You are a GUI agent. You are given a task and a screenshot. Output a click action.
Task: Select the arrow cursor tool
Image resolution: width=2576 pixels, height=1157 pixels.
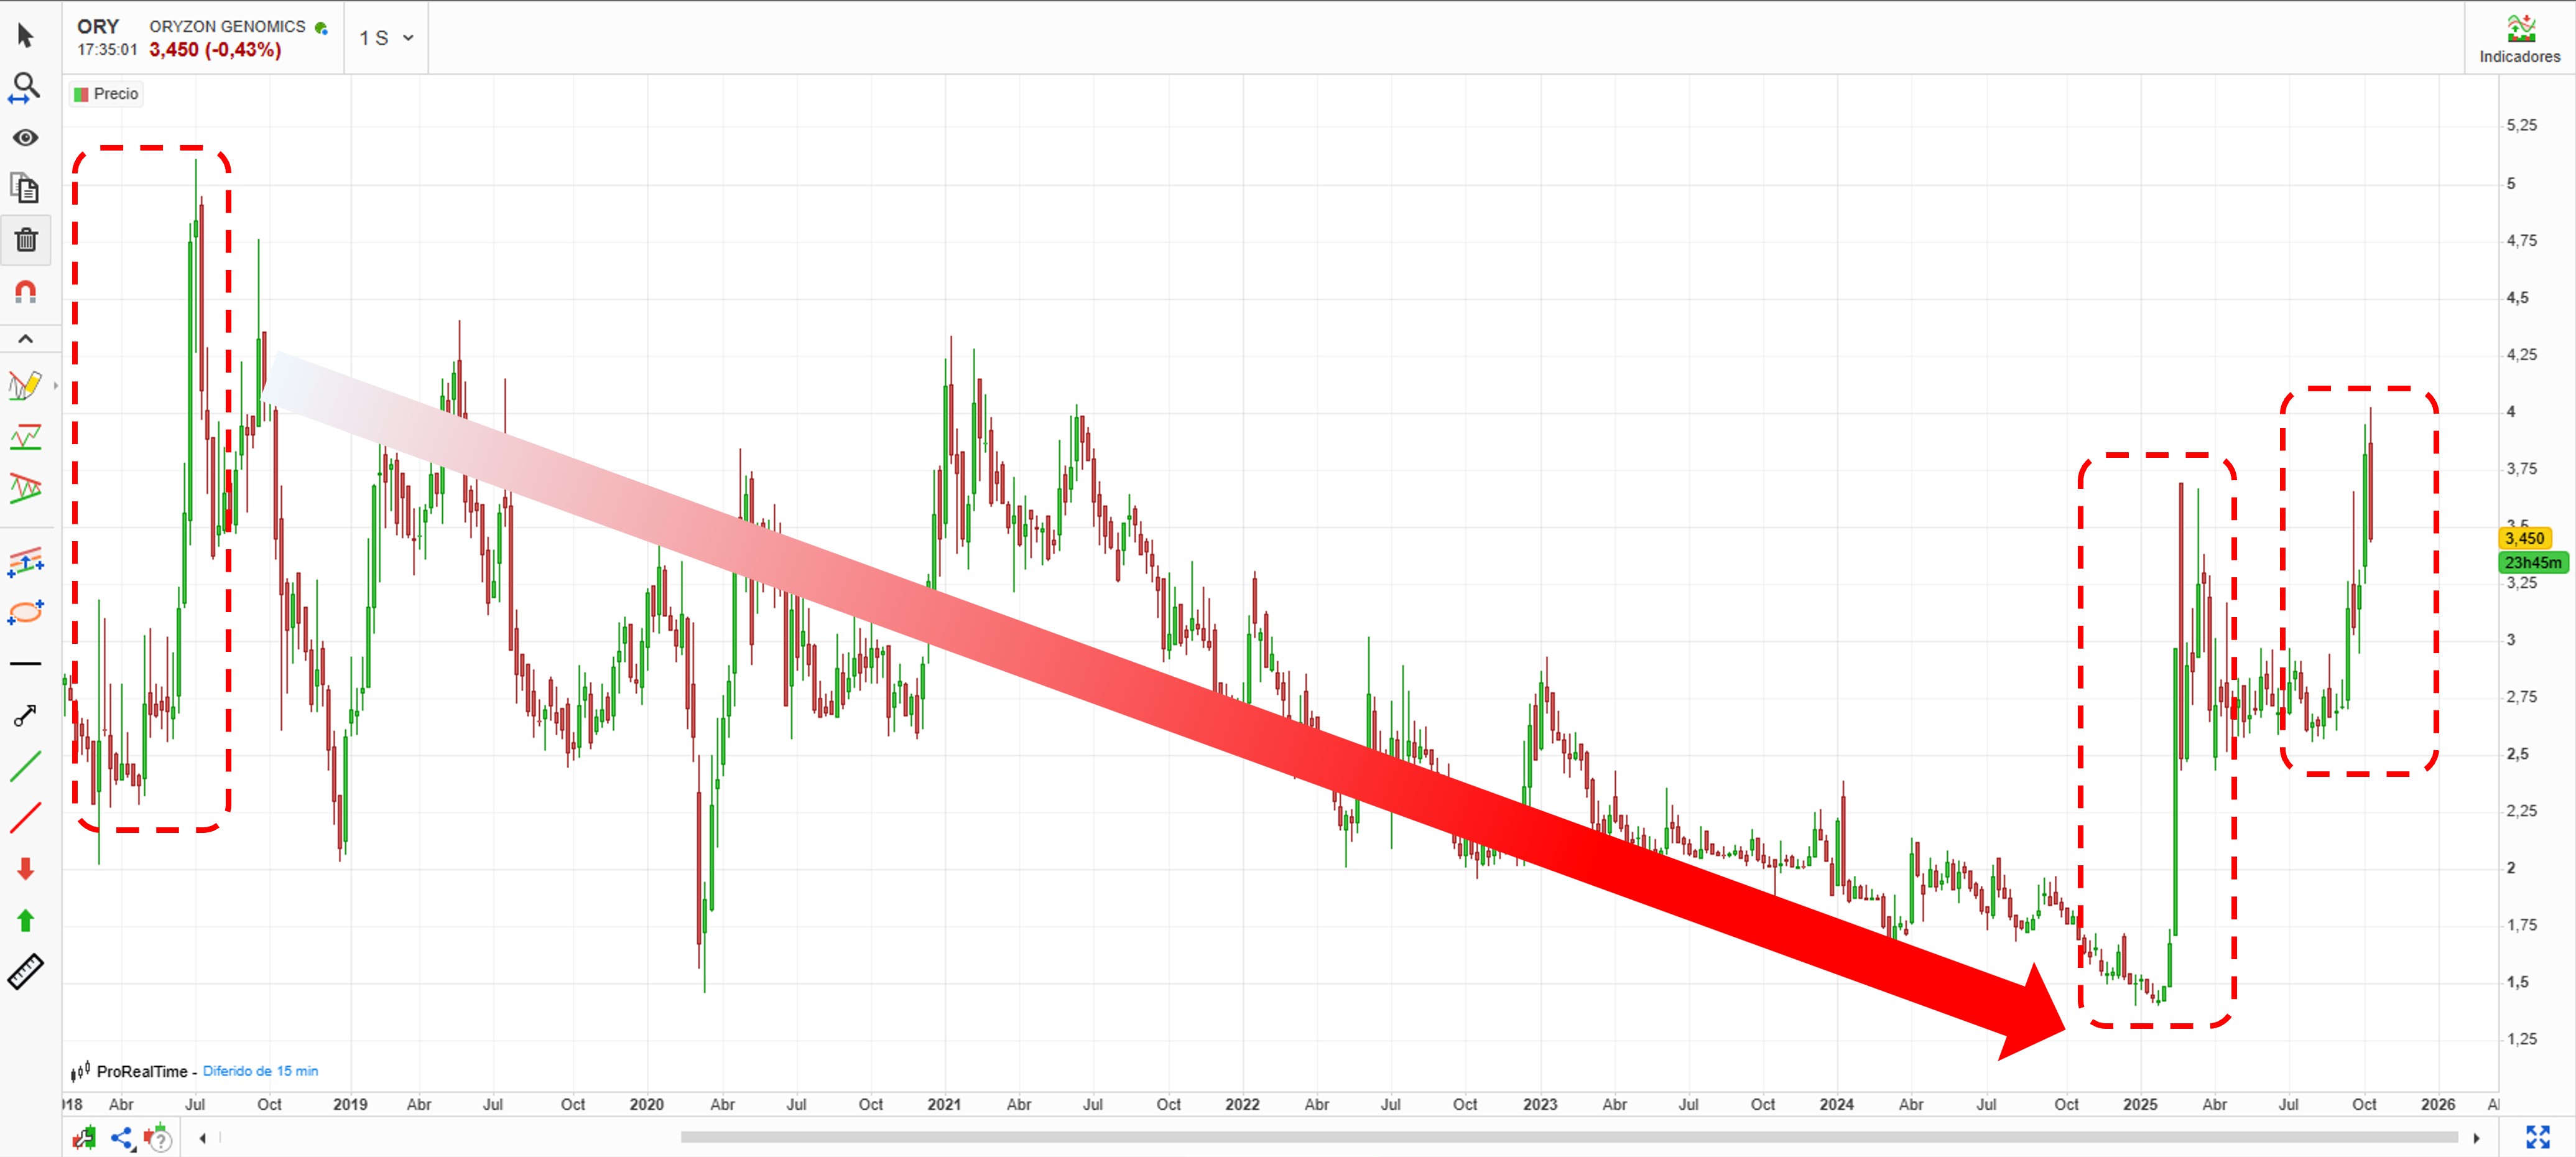(26, 37)
